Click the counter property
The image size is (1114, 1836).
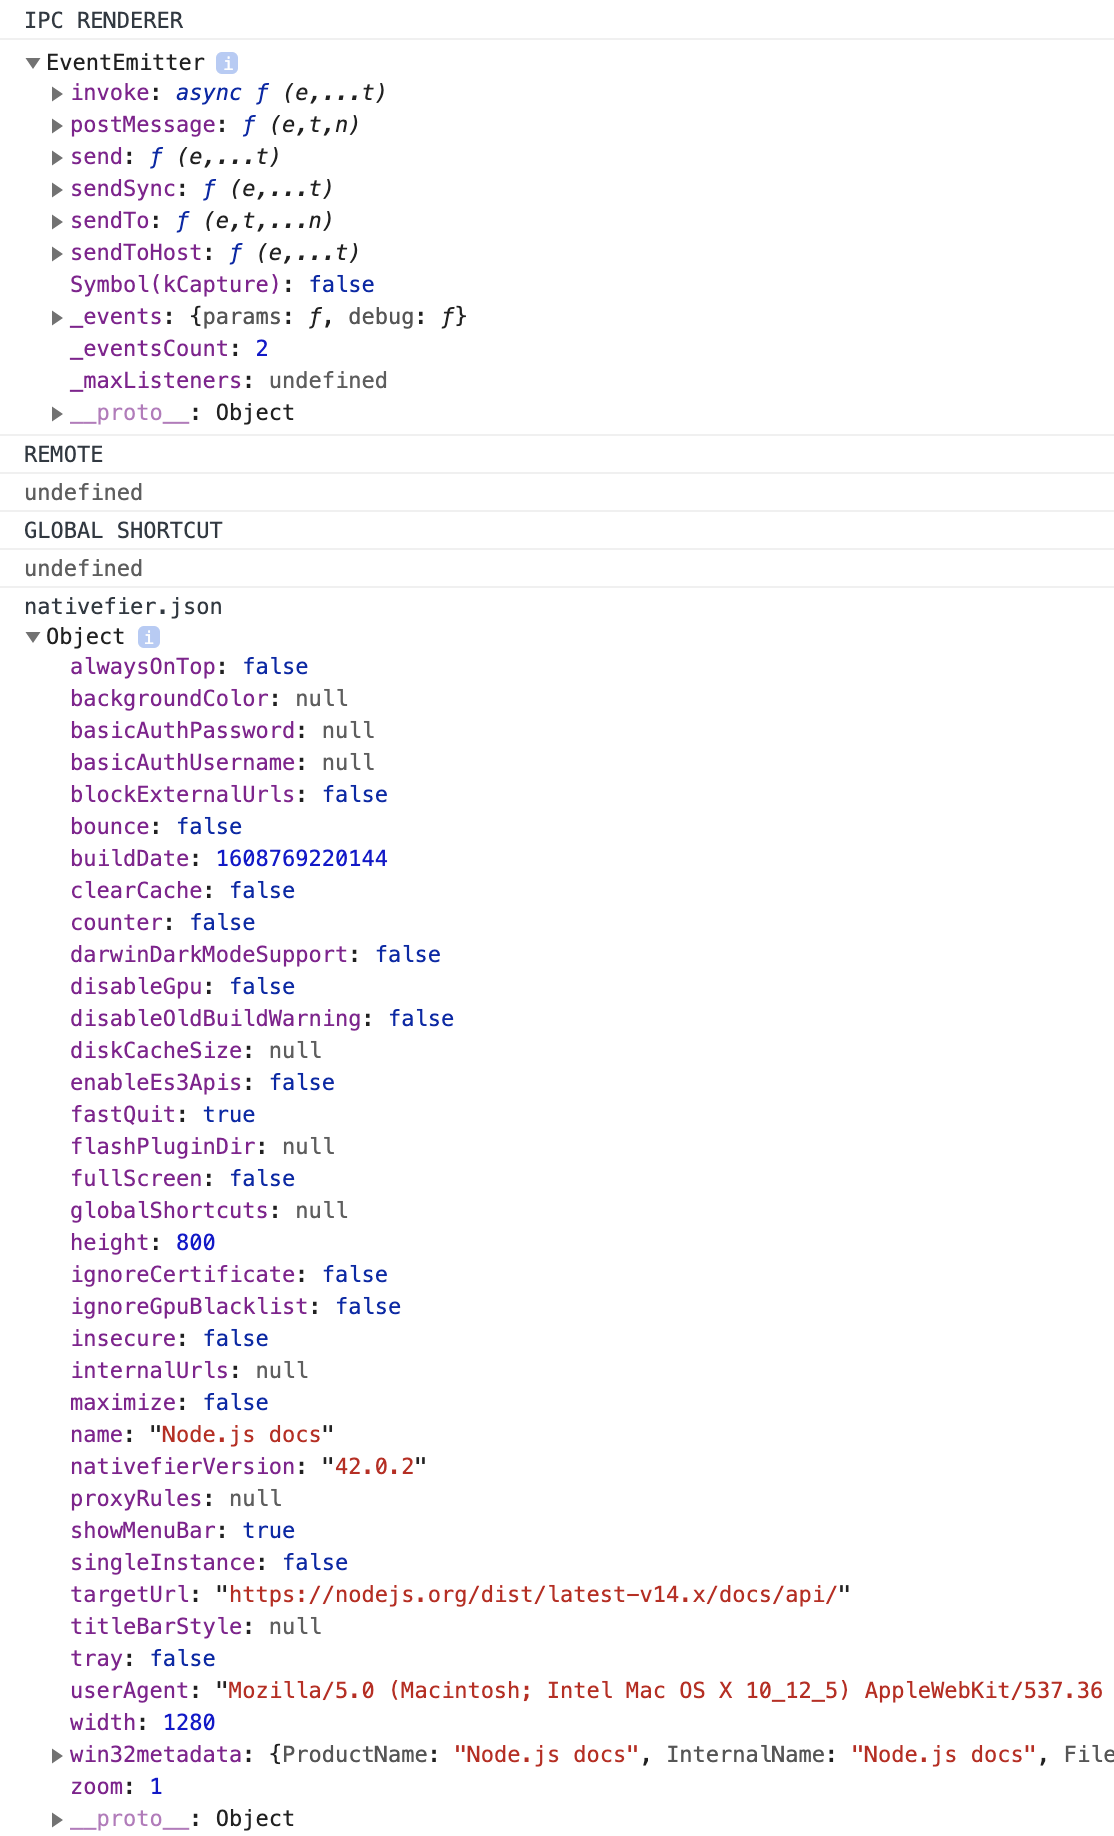[116, 922]
